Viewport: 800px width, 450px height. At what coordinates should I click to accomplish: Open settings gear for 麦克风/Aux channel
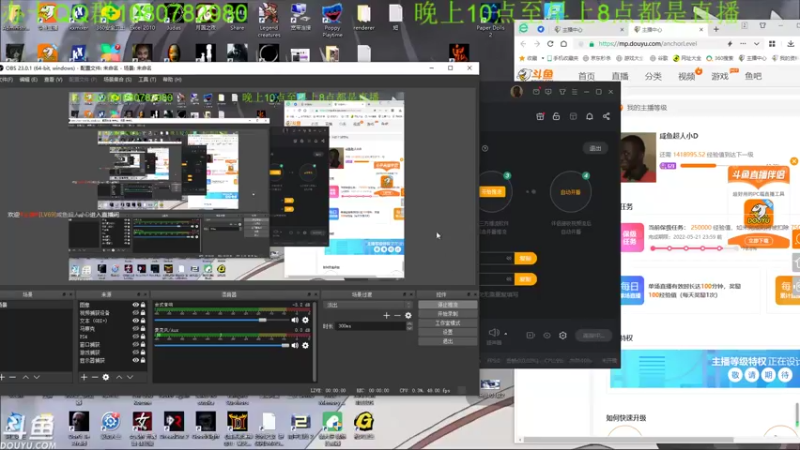point(305,345)
